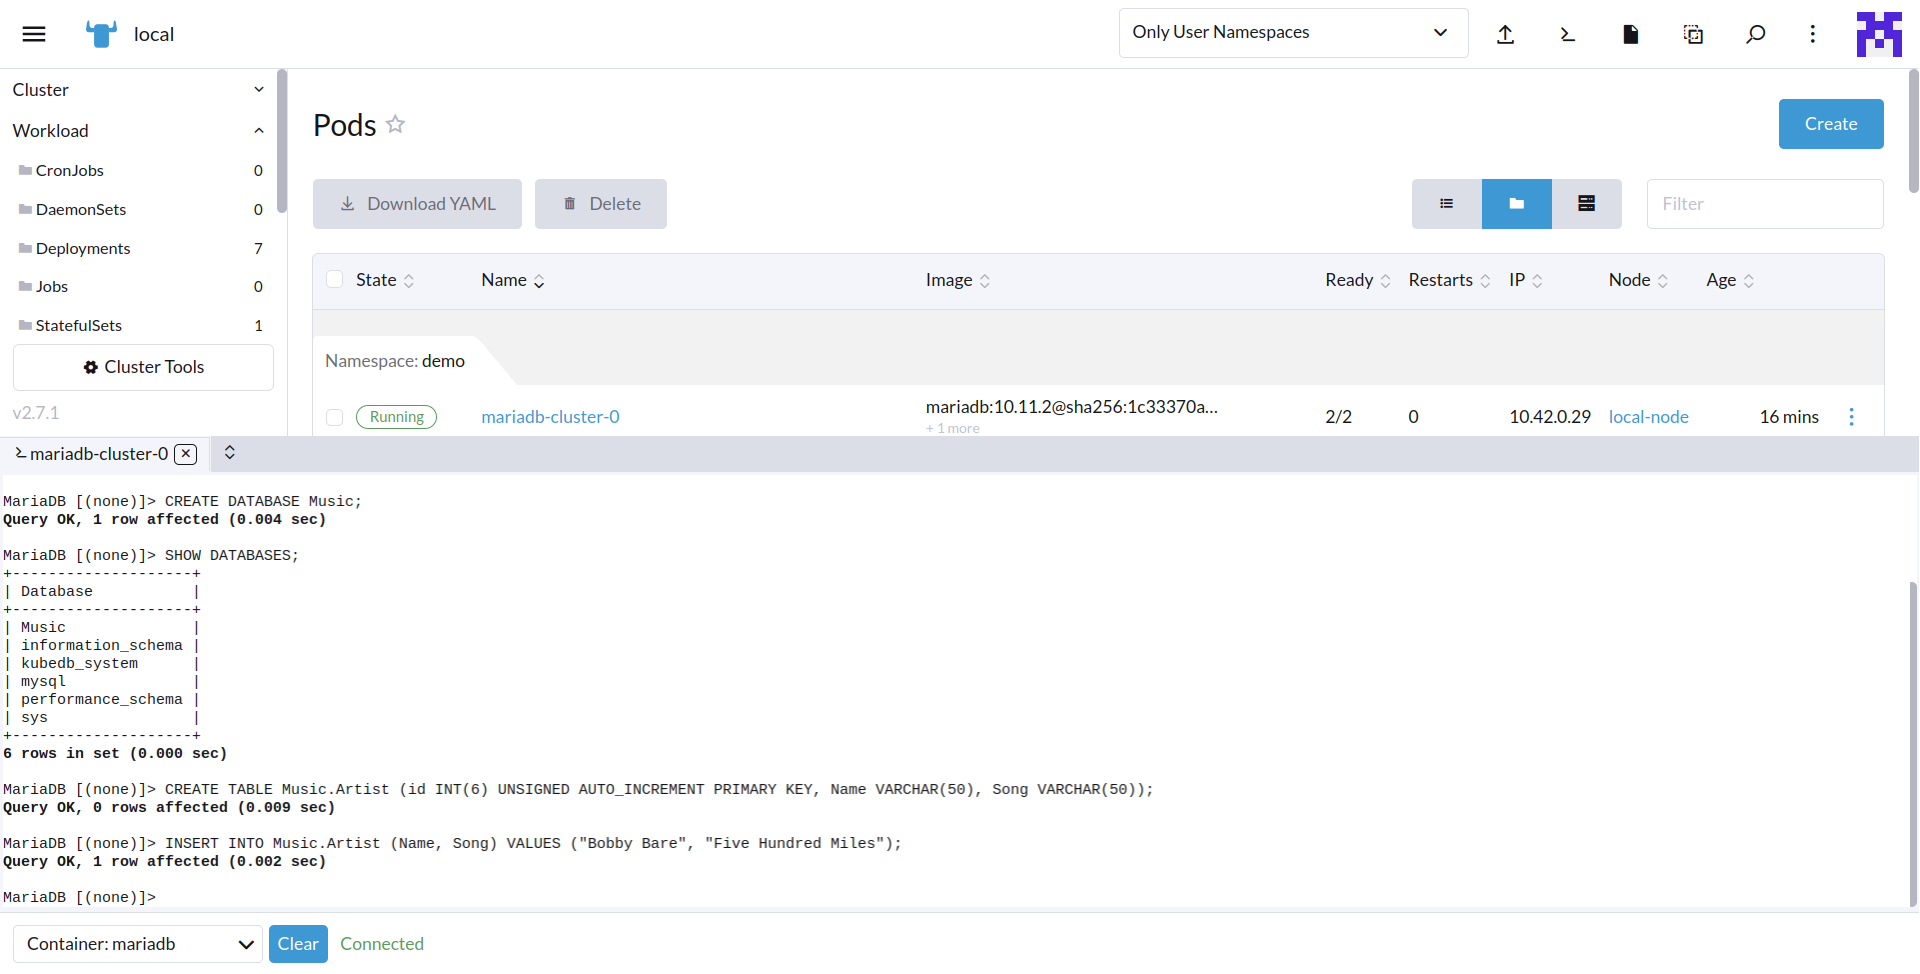Check the mariadb-cluster-0 row checkbox
The image size is (1920, 974).
tap(335, 417)
